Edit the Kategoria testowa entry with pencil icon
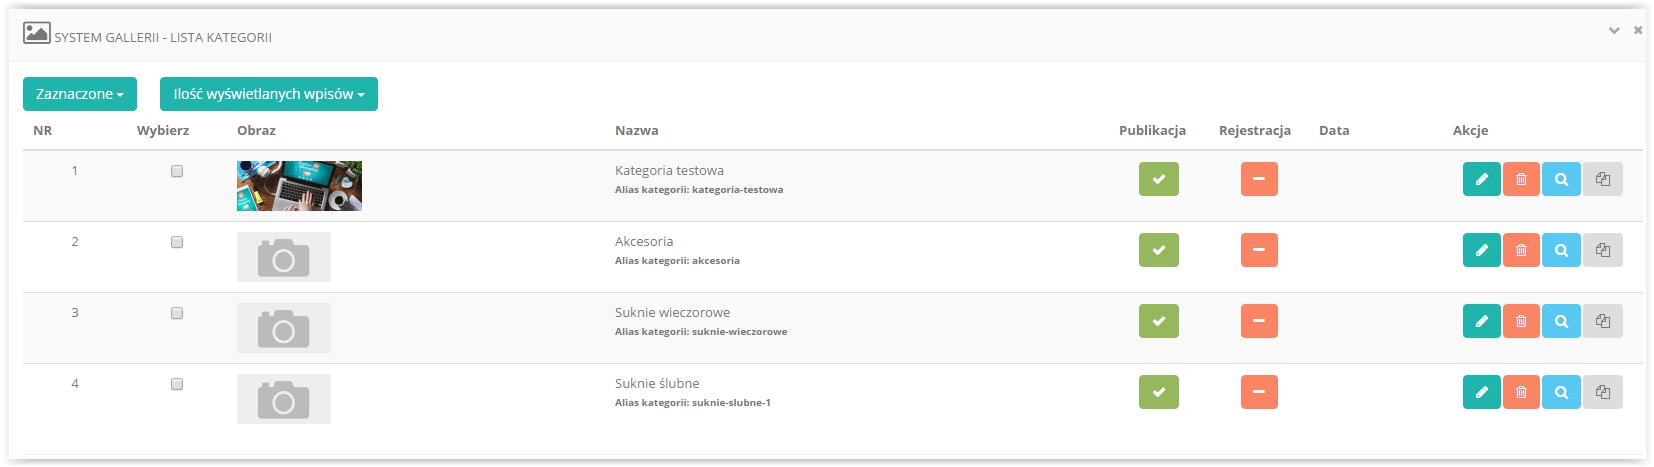This screenshot has width=1654, height=467. 1481,179
